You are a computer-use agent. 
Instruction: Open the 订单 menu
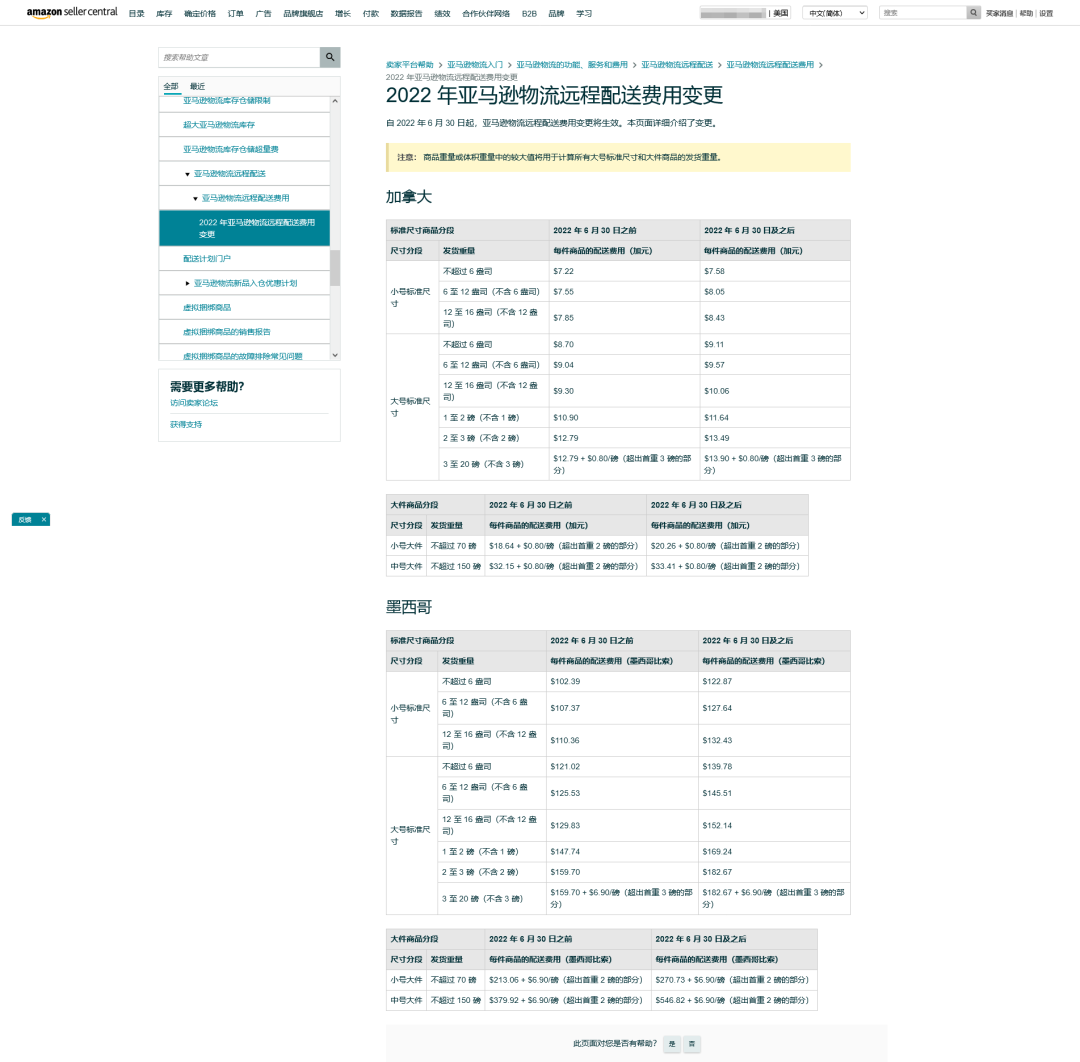(x=236, y=14)
